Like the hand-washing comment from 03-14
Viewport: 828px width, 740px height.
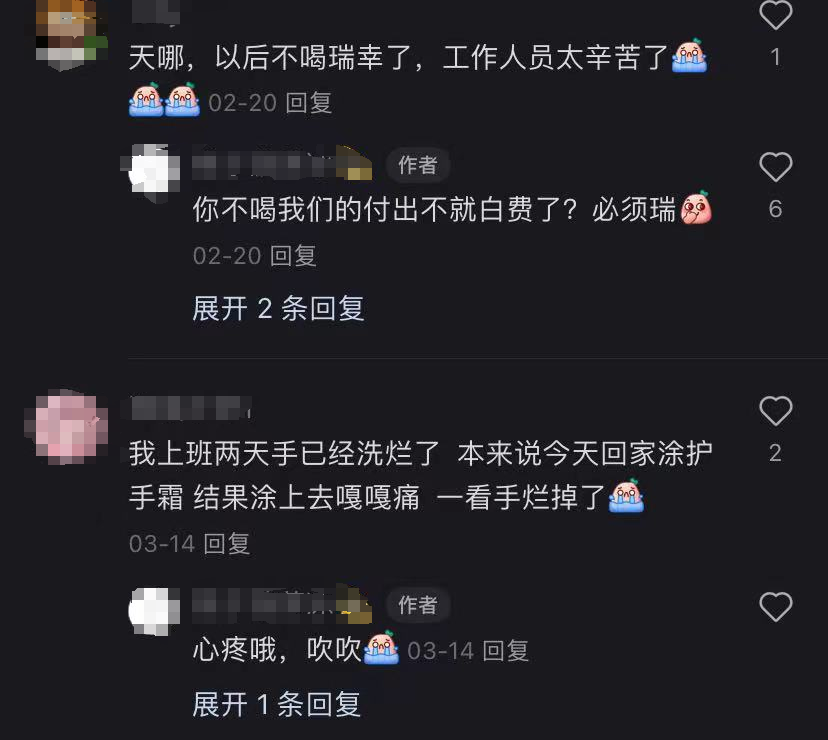(775, 410)
